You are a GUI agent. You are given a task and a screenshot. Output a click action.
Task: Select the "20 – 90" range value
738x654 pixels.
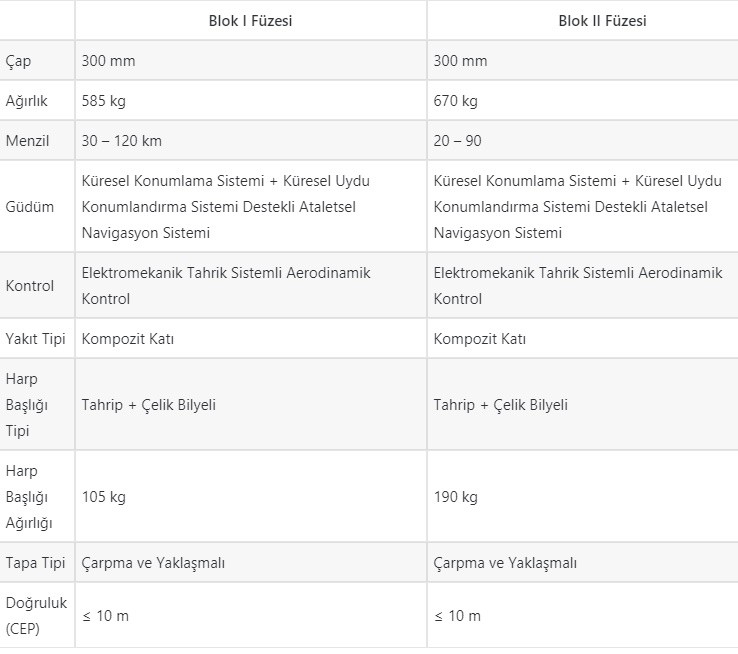[458, 141]
